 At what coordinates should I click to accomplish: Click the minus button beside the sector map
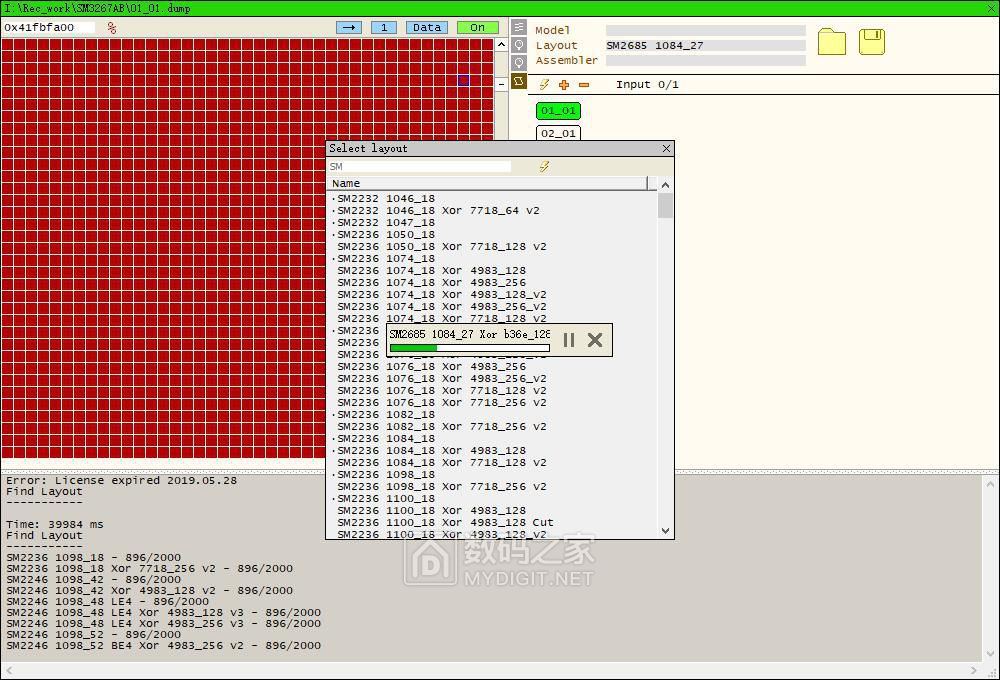tap(501, 84)
